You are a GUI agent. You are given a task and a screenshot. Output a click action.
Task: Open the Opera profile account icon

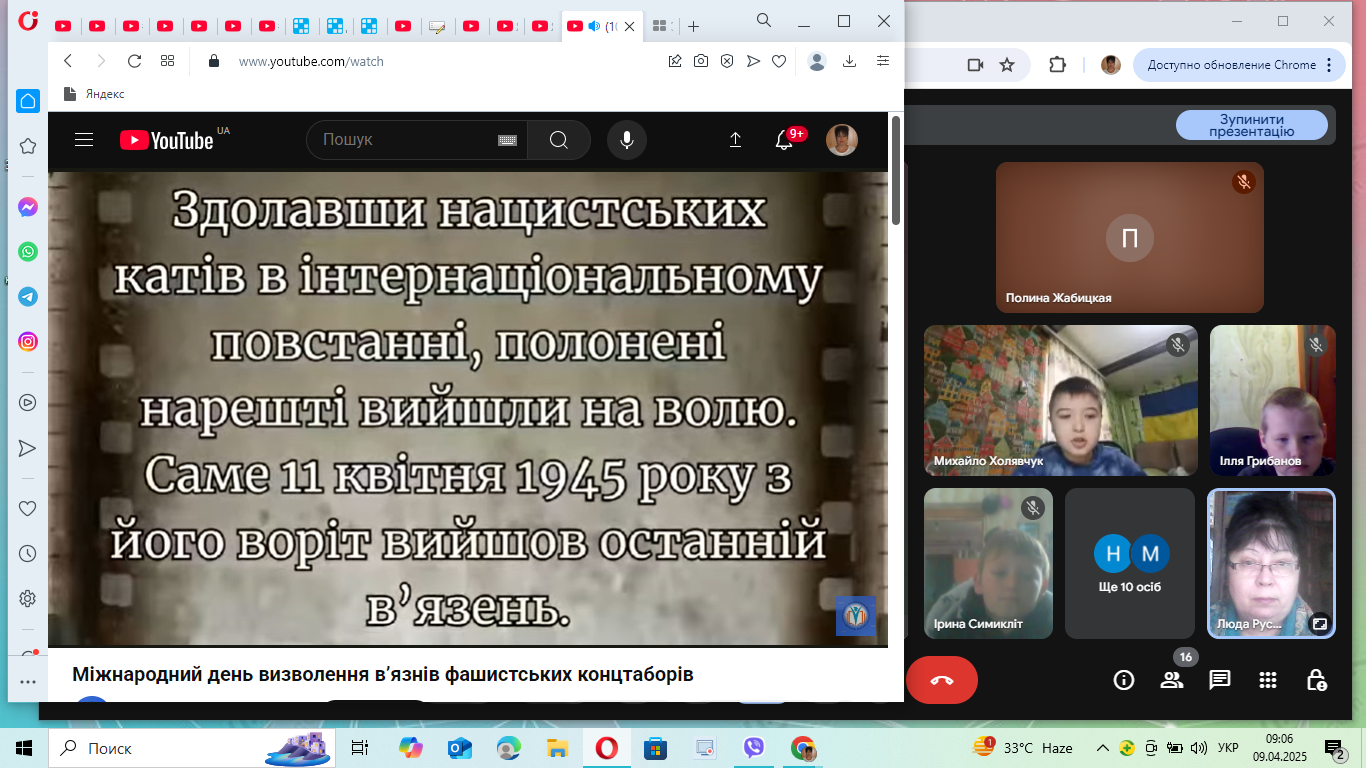tap(817, 61)
